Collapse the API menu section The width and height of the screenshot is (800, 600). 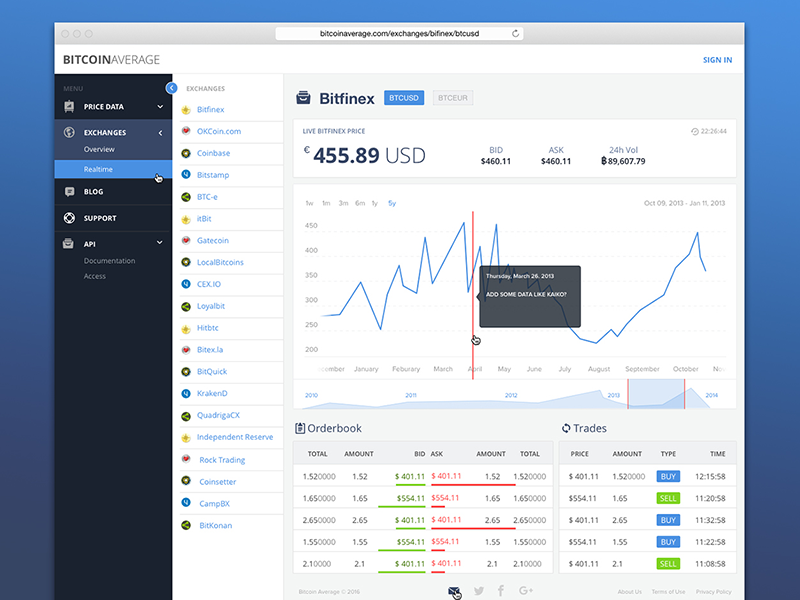pos(159,241)
